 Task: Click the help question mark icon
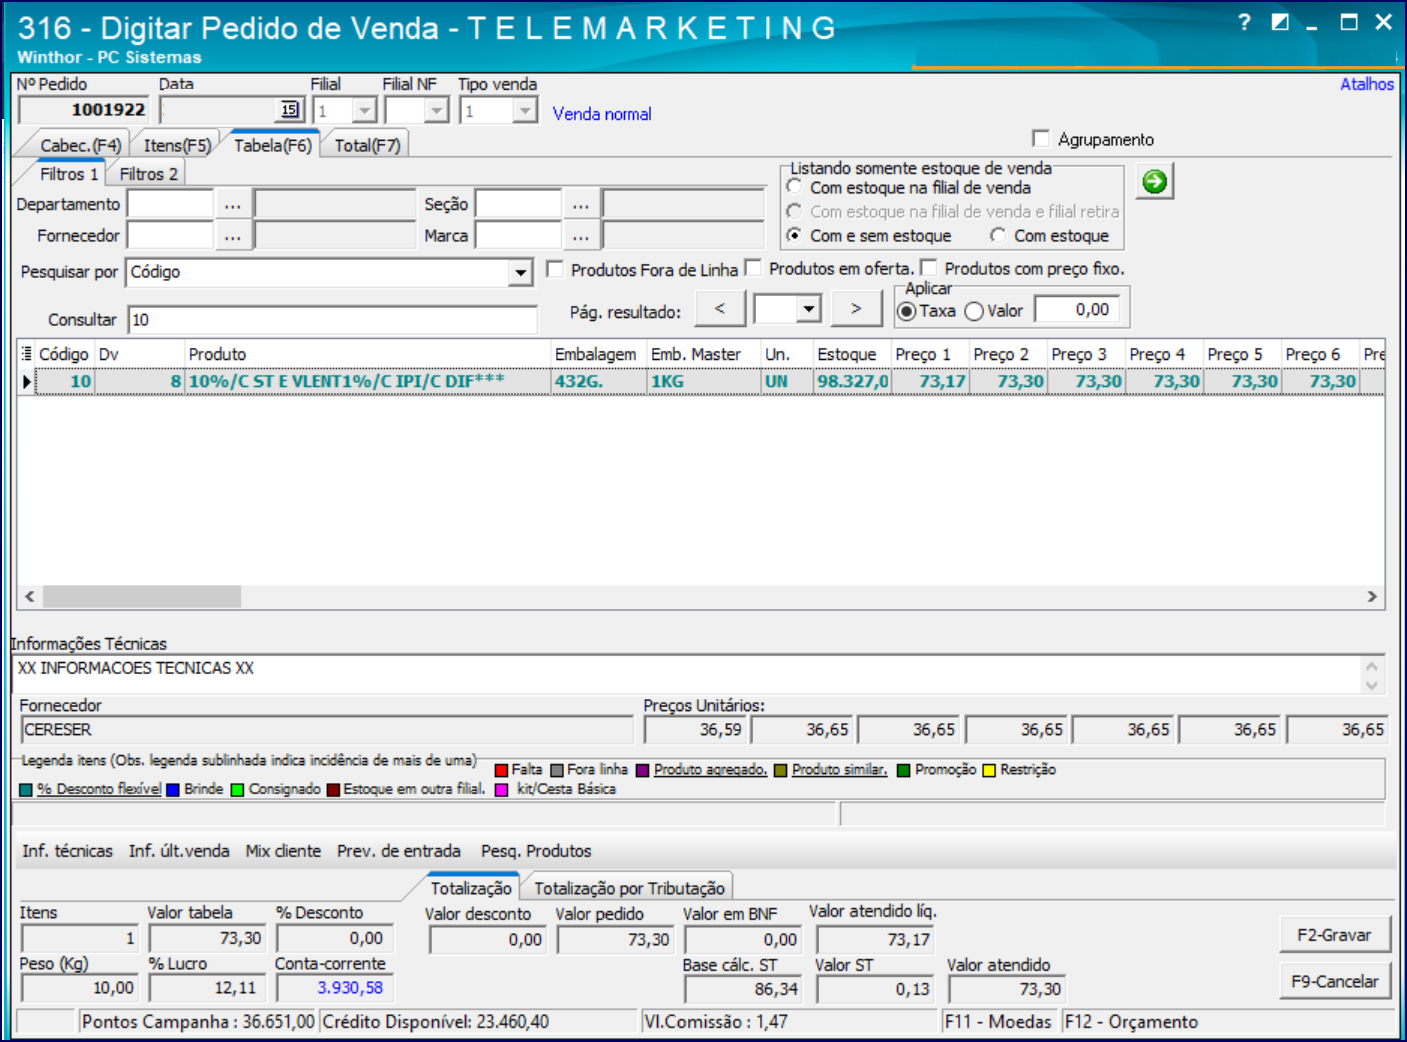(x=1244, y=22)
